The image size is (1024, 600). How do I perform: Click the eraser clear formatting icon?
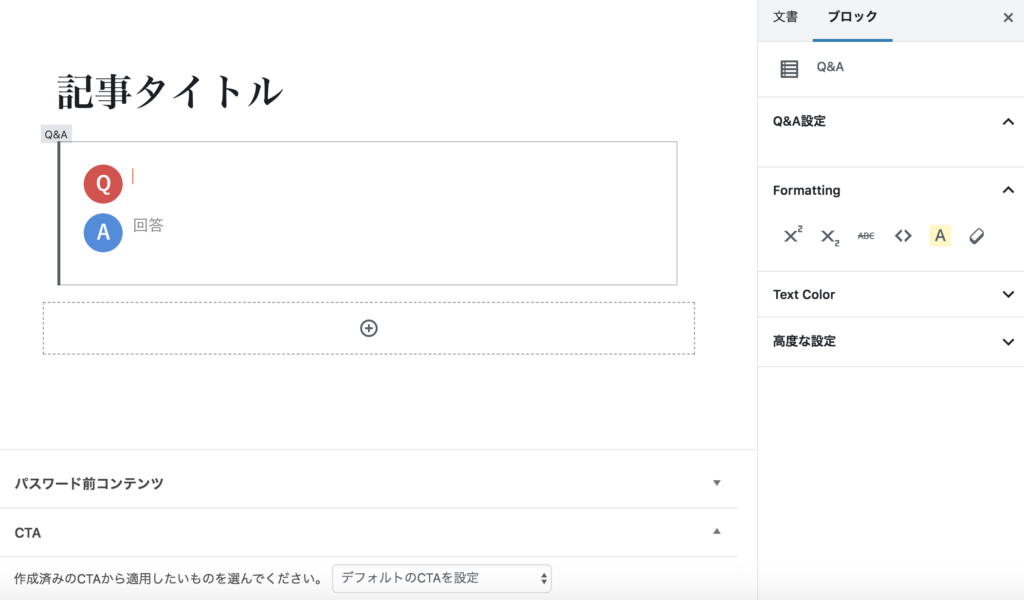tap(977, 236)
